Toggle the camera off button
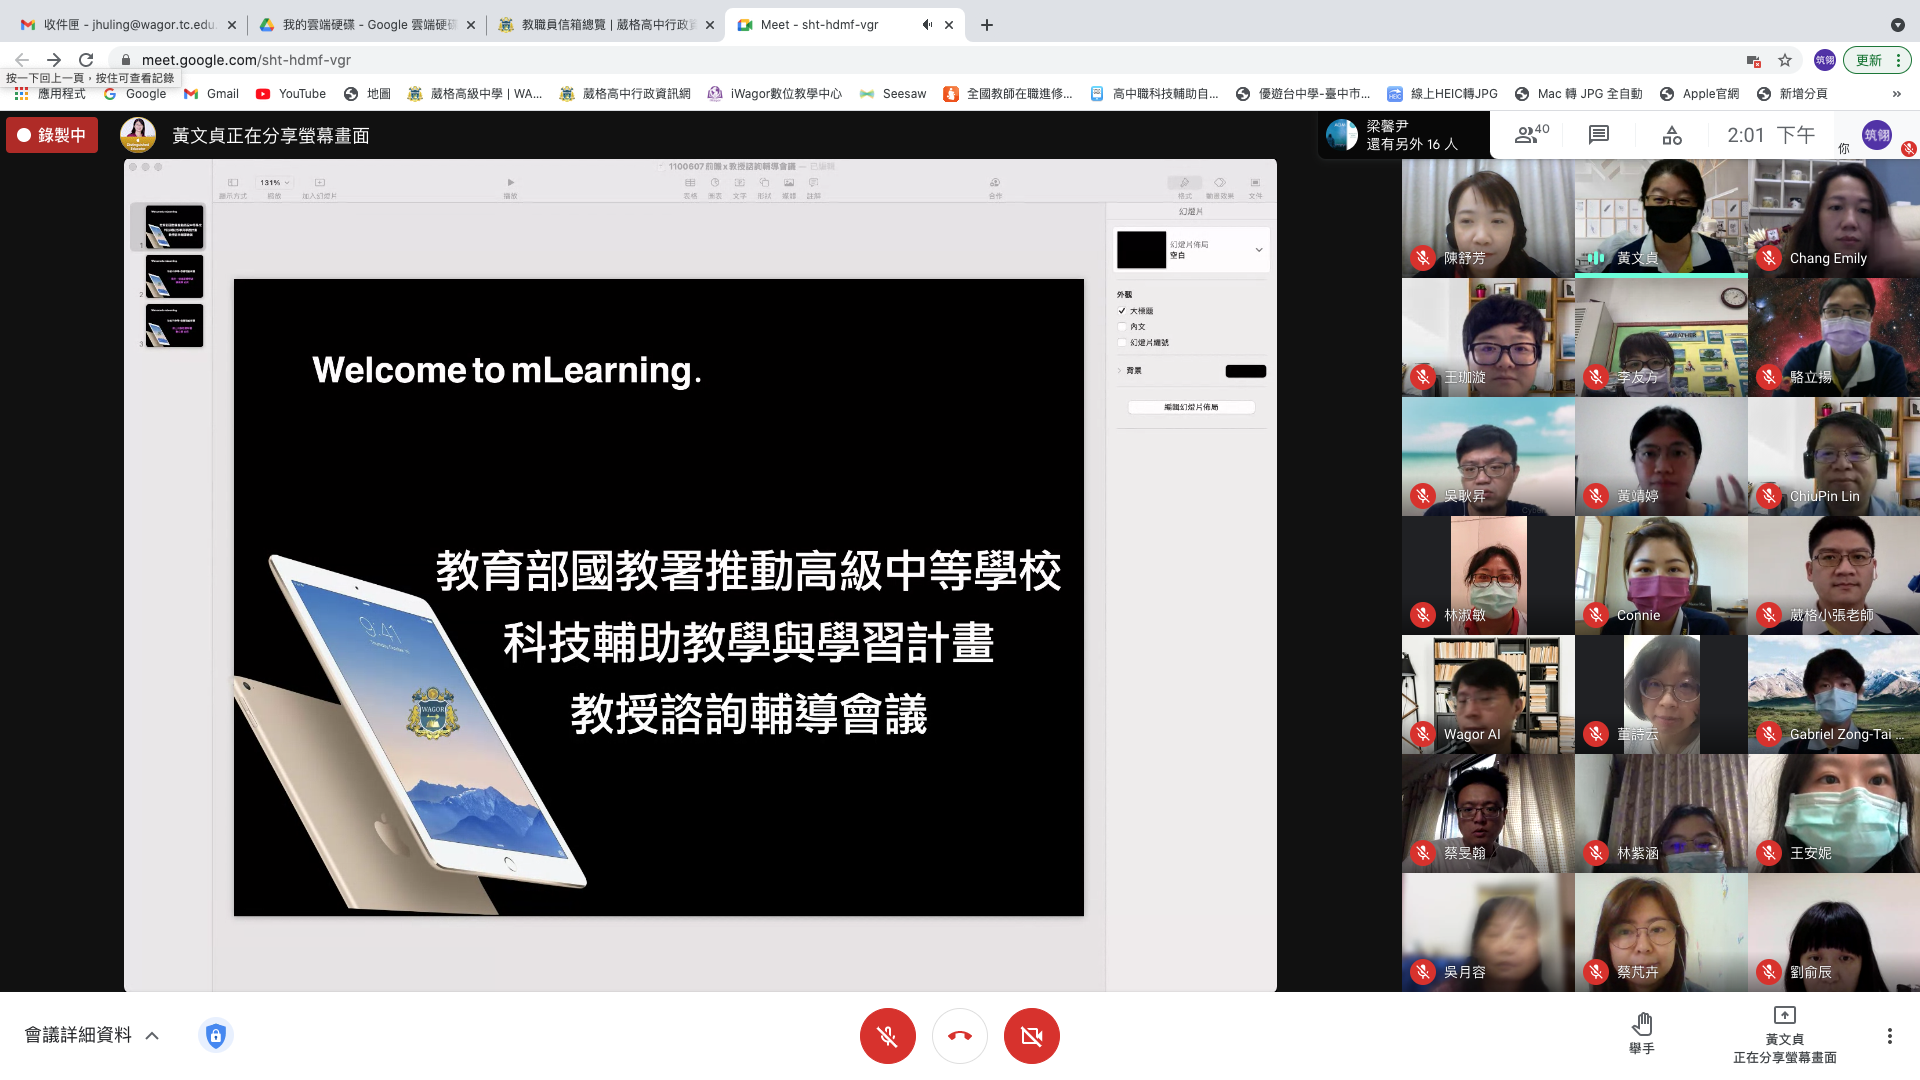 click(x=1031, y=1036)
